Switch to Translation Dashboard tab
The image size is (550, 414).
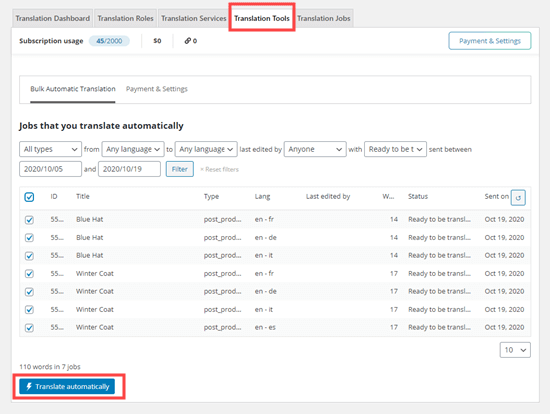pos(53,18)
